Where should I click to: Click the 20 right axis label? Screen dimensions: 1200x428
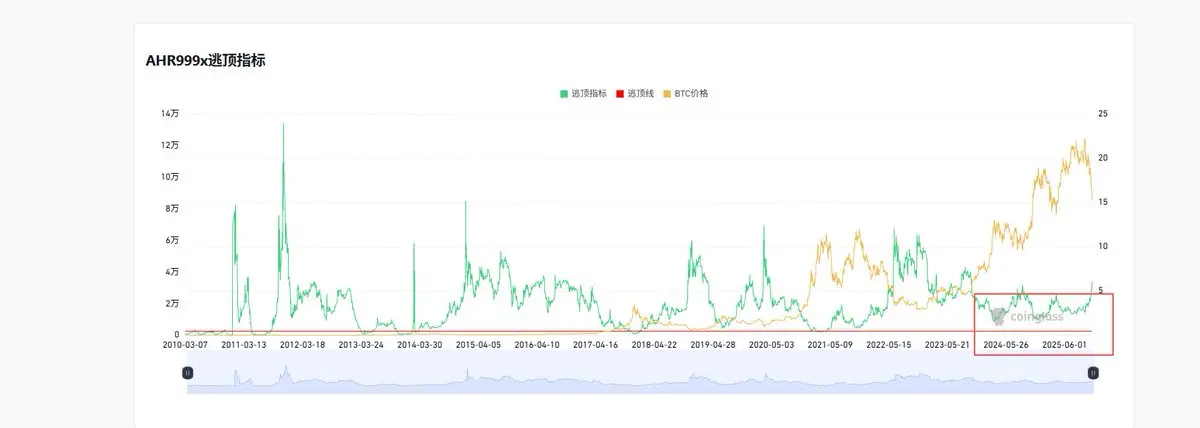(x=1103, y=158)
